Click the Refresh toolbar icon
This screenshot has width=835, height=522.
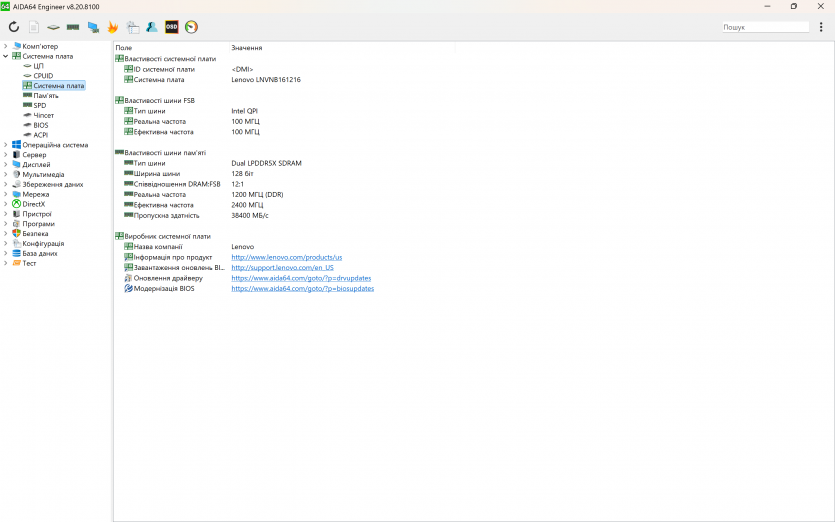pyautogui.click(x=14, y=27)
